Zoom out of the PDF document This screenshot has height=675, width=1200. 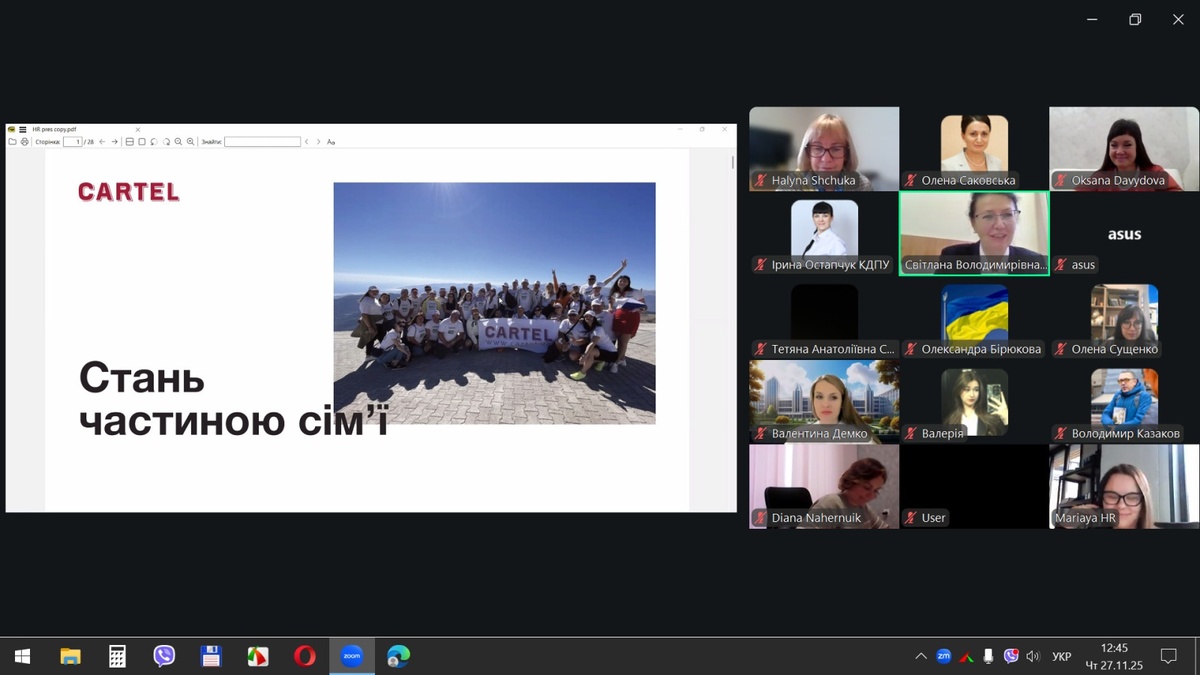coord(178,142)
